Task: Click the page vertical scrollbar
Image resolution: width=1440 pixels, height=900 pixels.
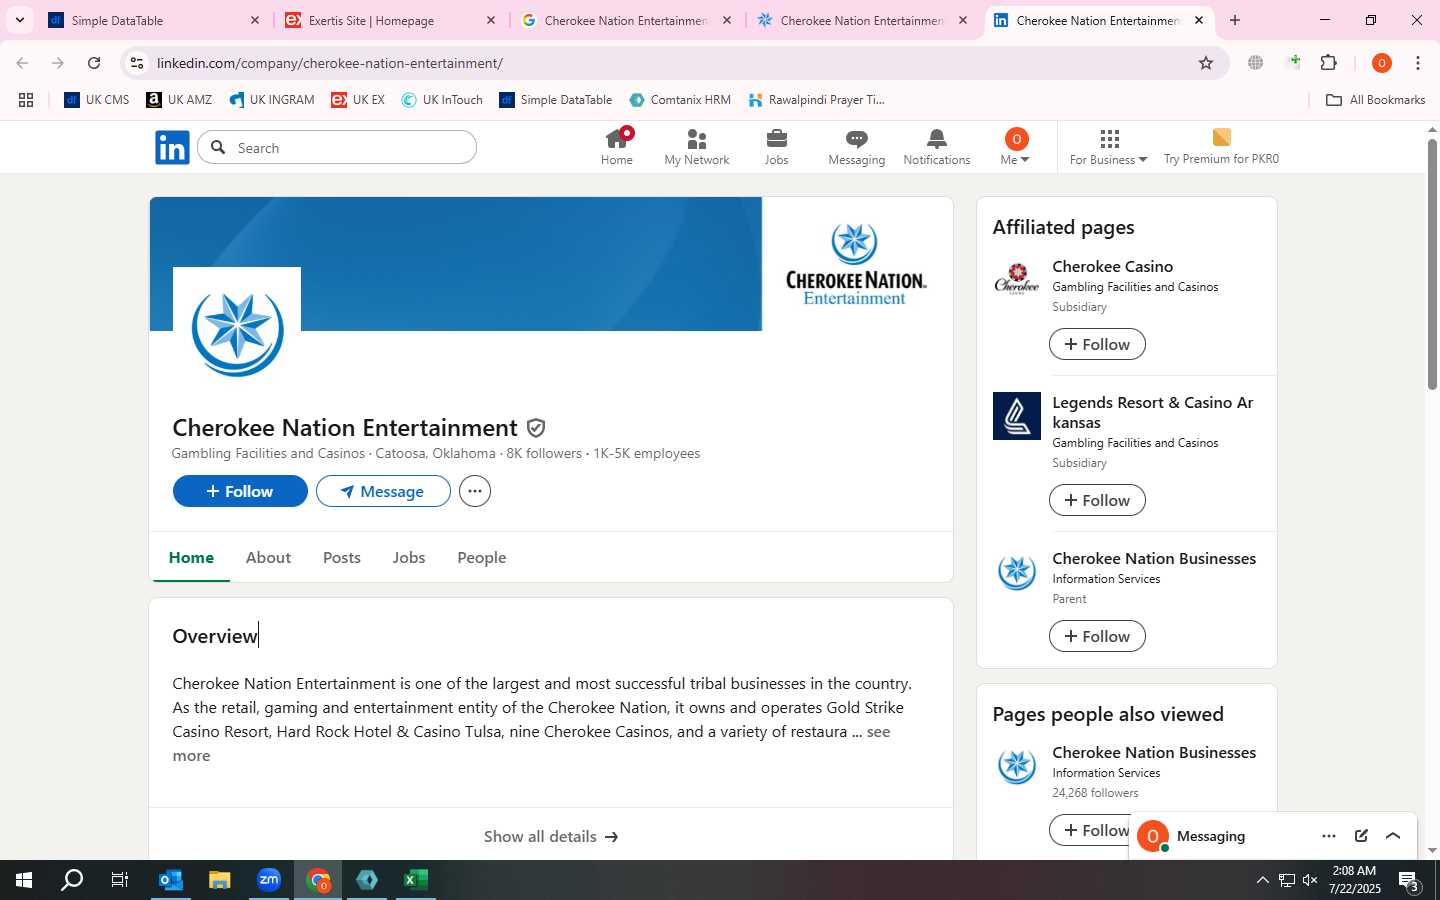Action: 1432,265
